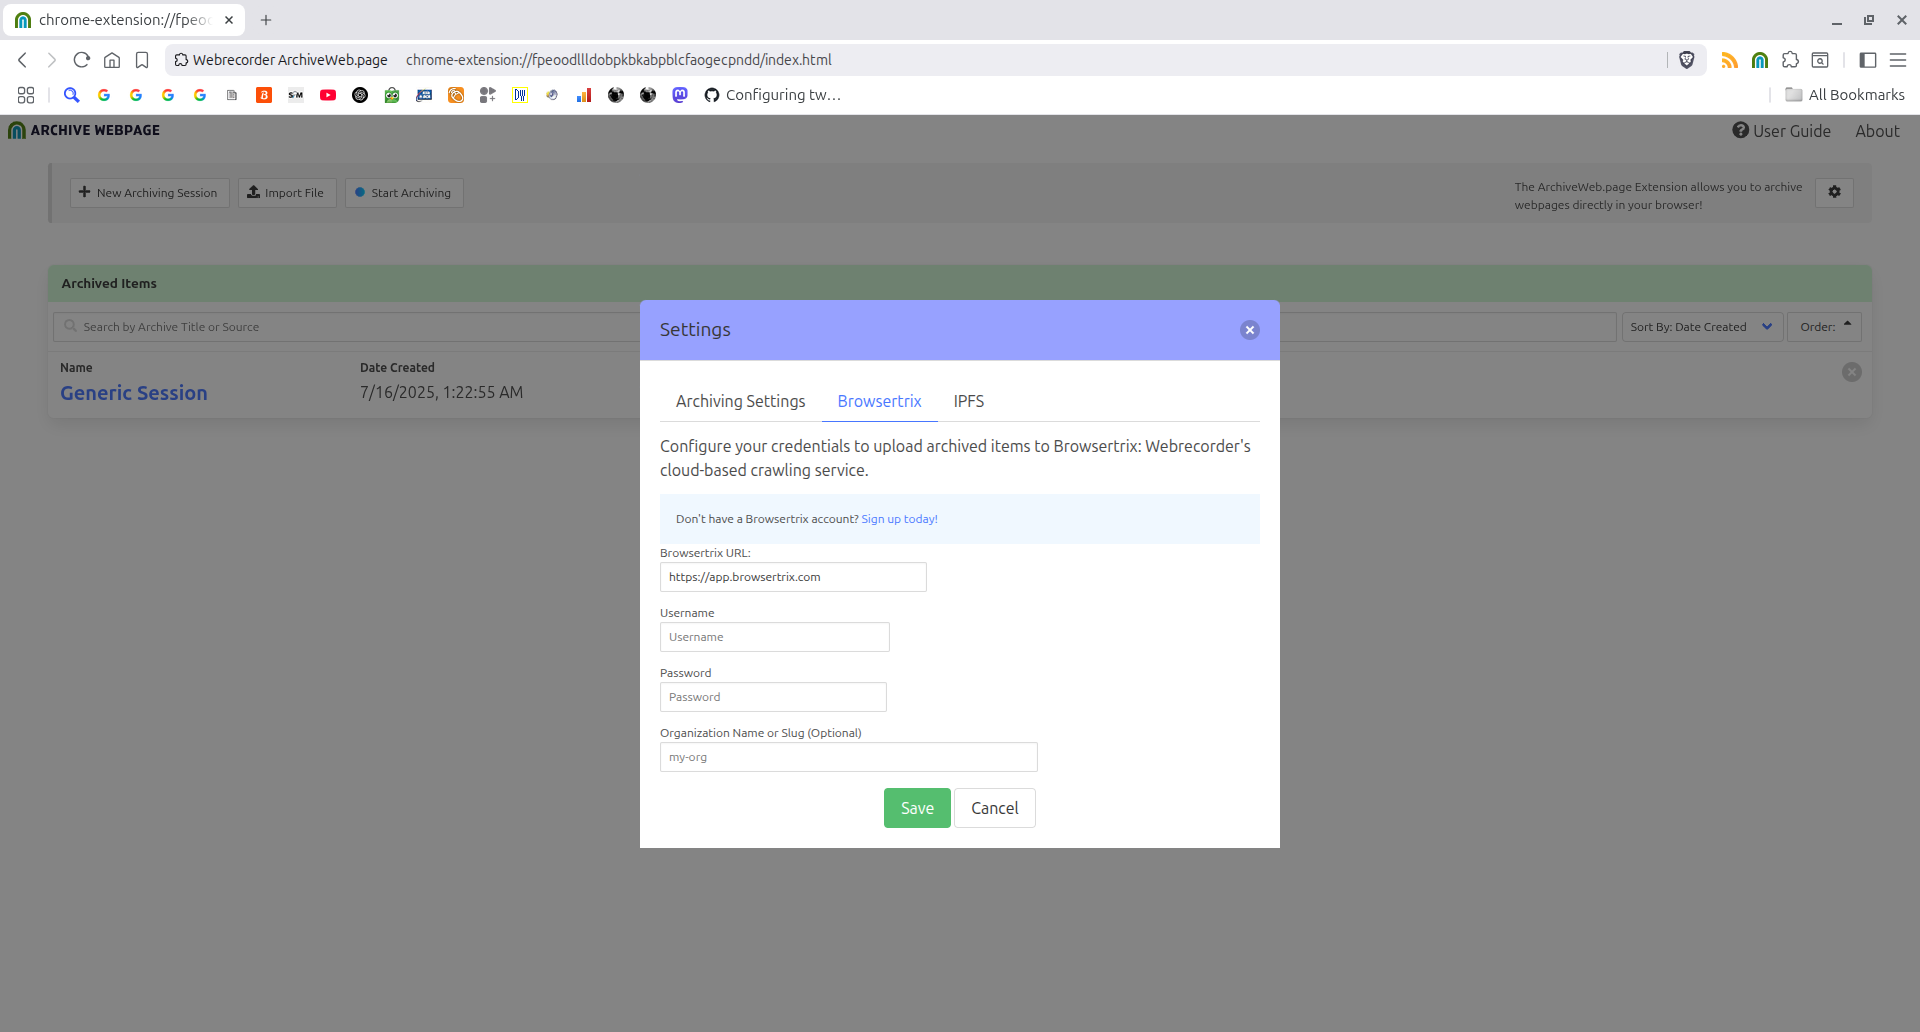Go to the home page icon
The height and width of the screenshot is (1032, 1920).
(x=112, y=60)
